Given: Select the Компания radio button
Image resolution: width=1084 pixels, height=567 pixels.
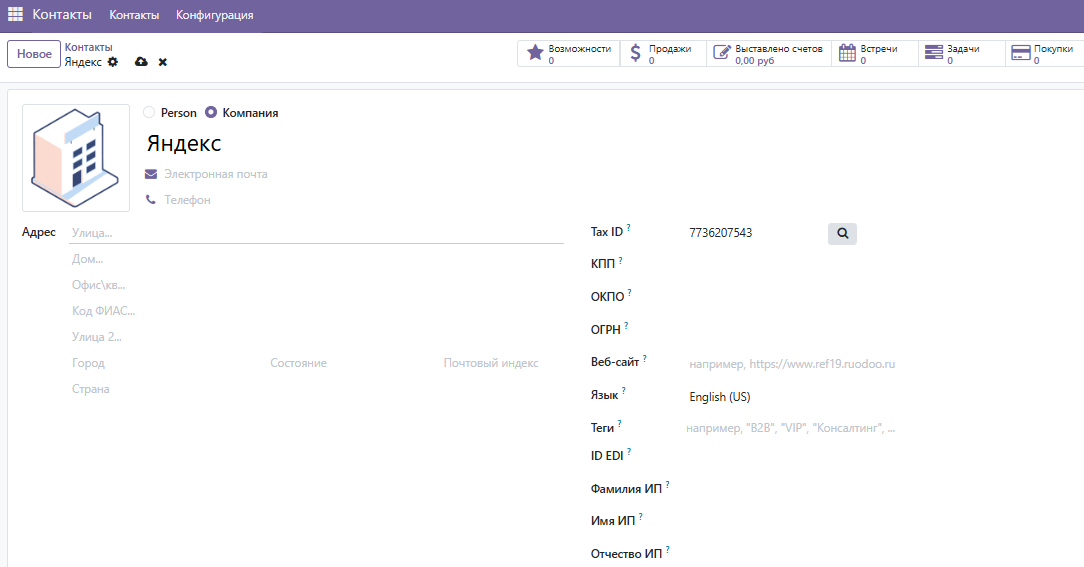Looking at the screenshot, I should pyautogui.click(x=211, y=112).
